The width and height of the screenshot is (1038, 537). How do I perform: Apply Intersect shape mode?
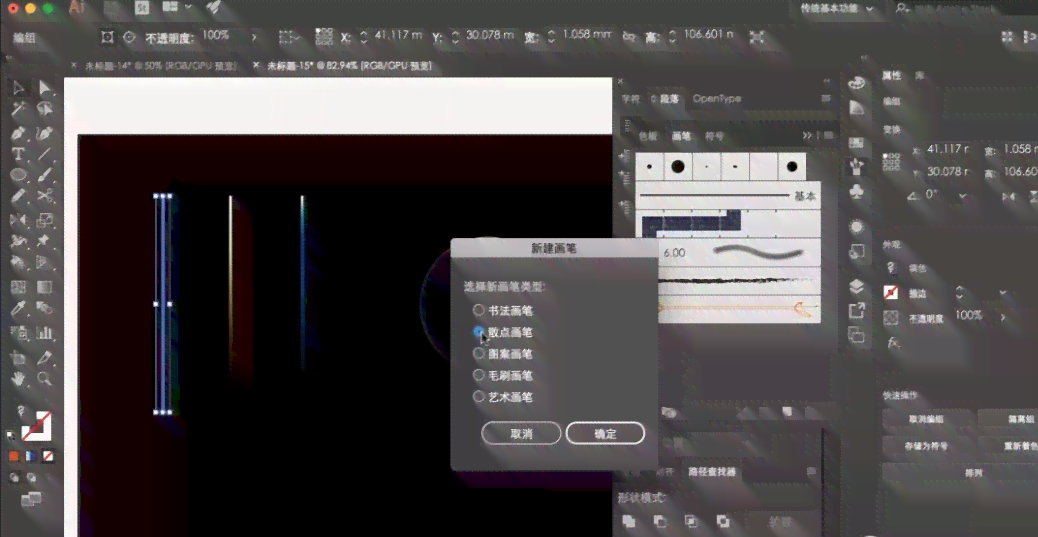point(691,521)
